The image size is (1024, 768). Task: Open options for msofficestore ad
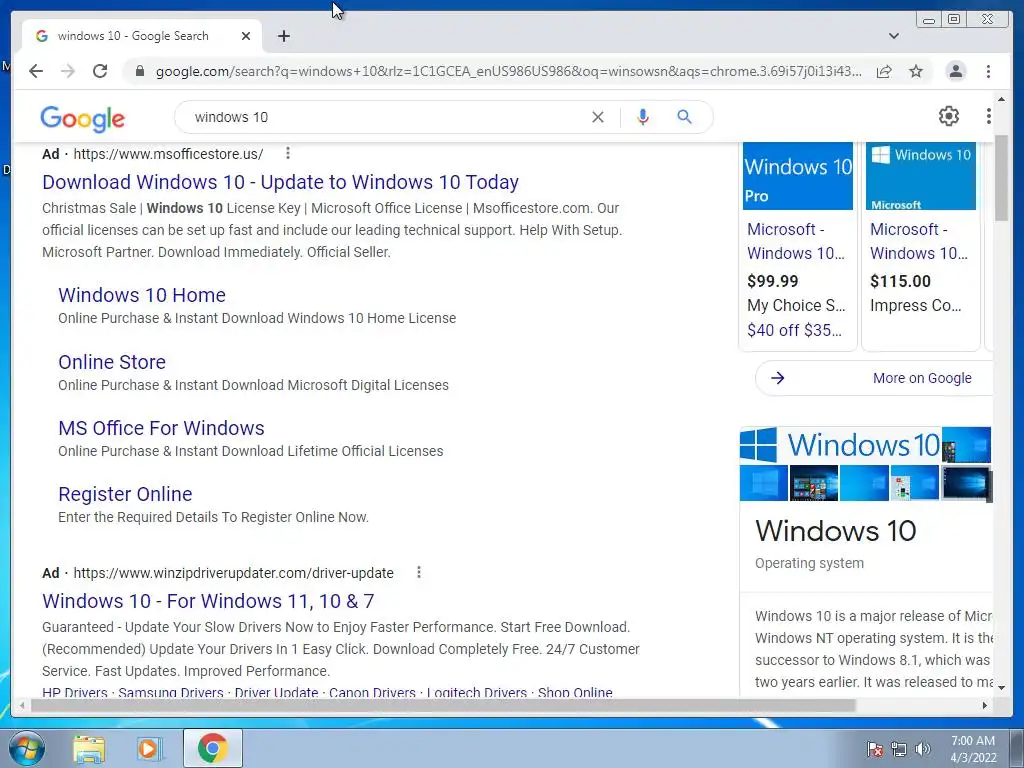pyautogui.click(x=287, y=153)
